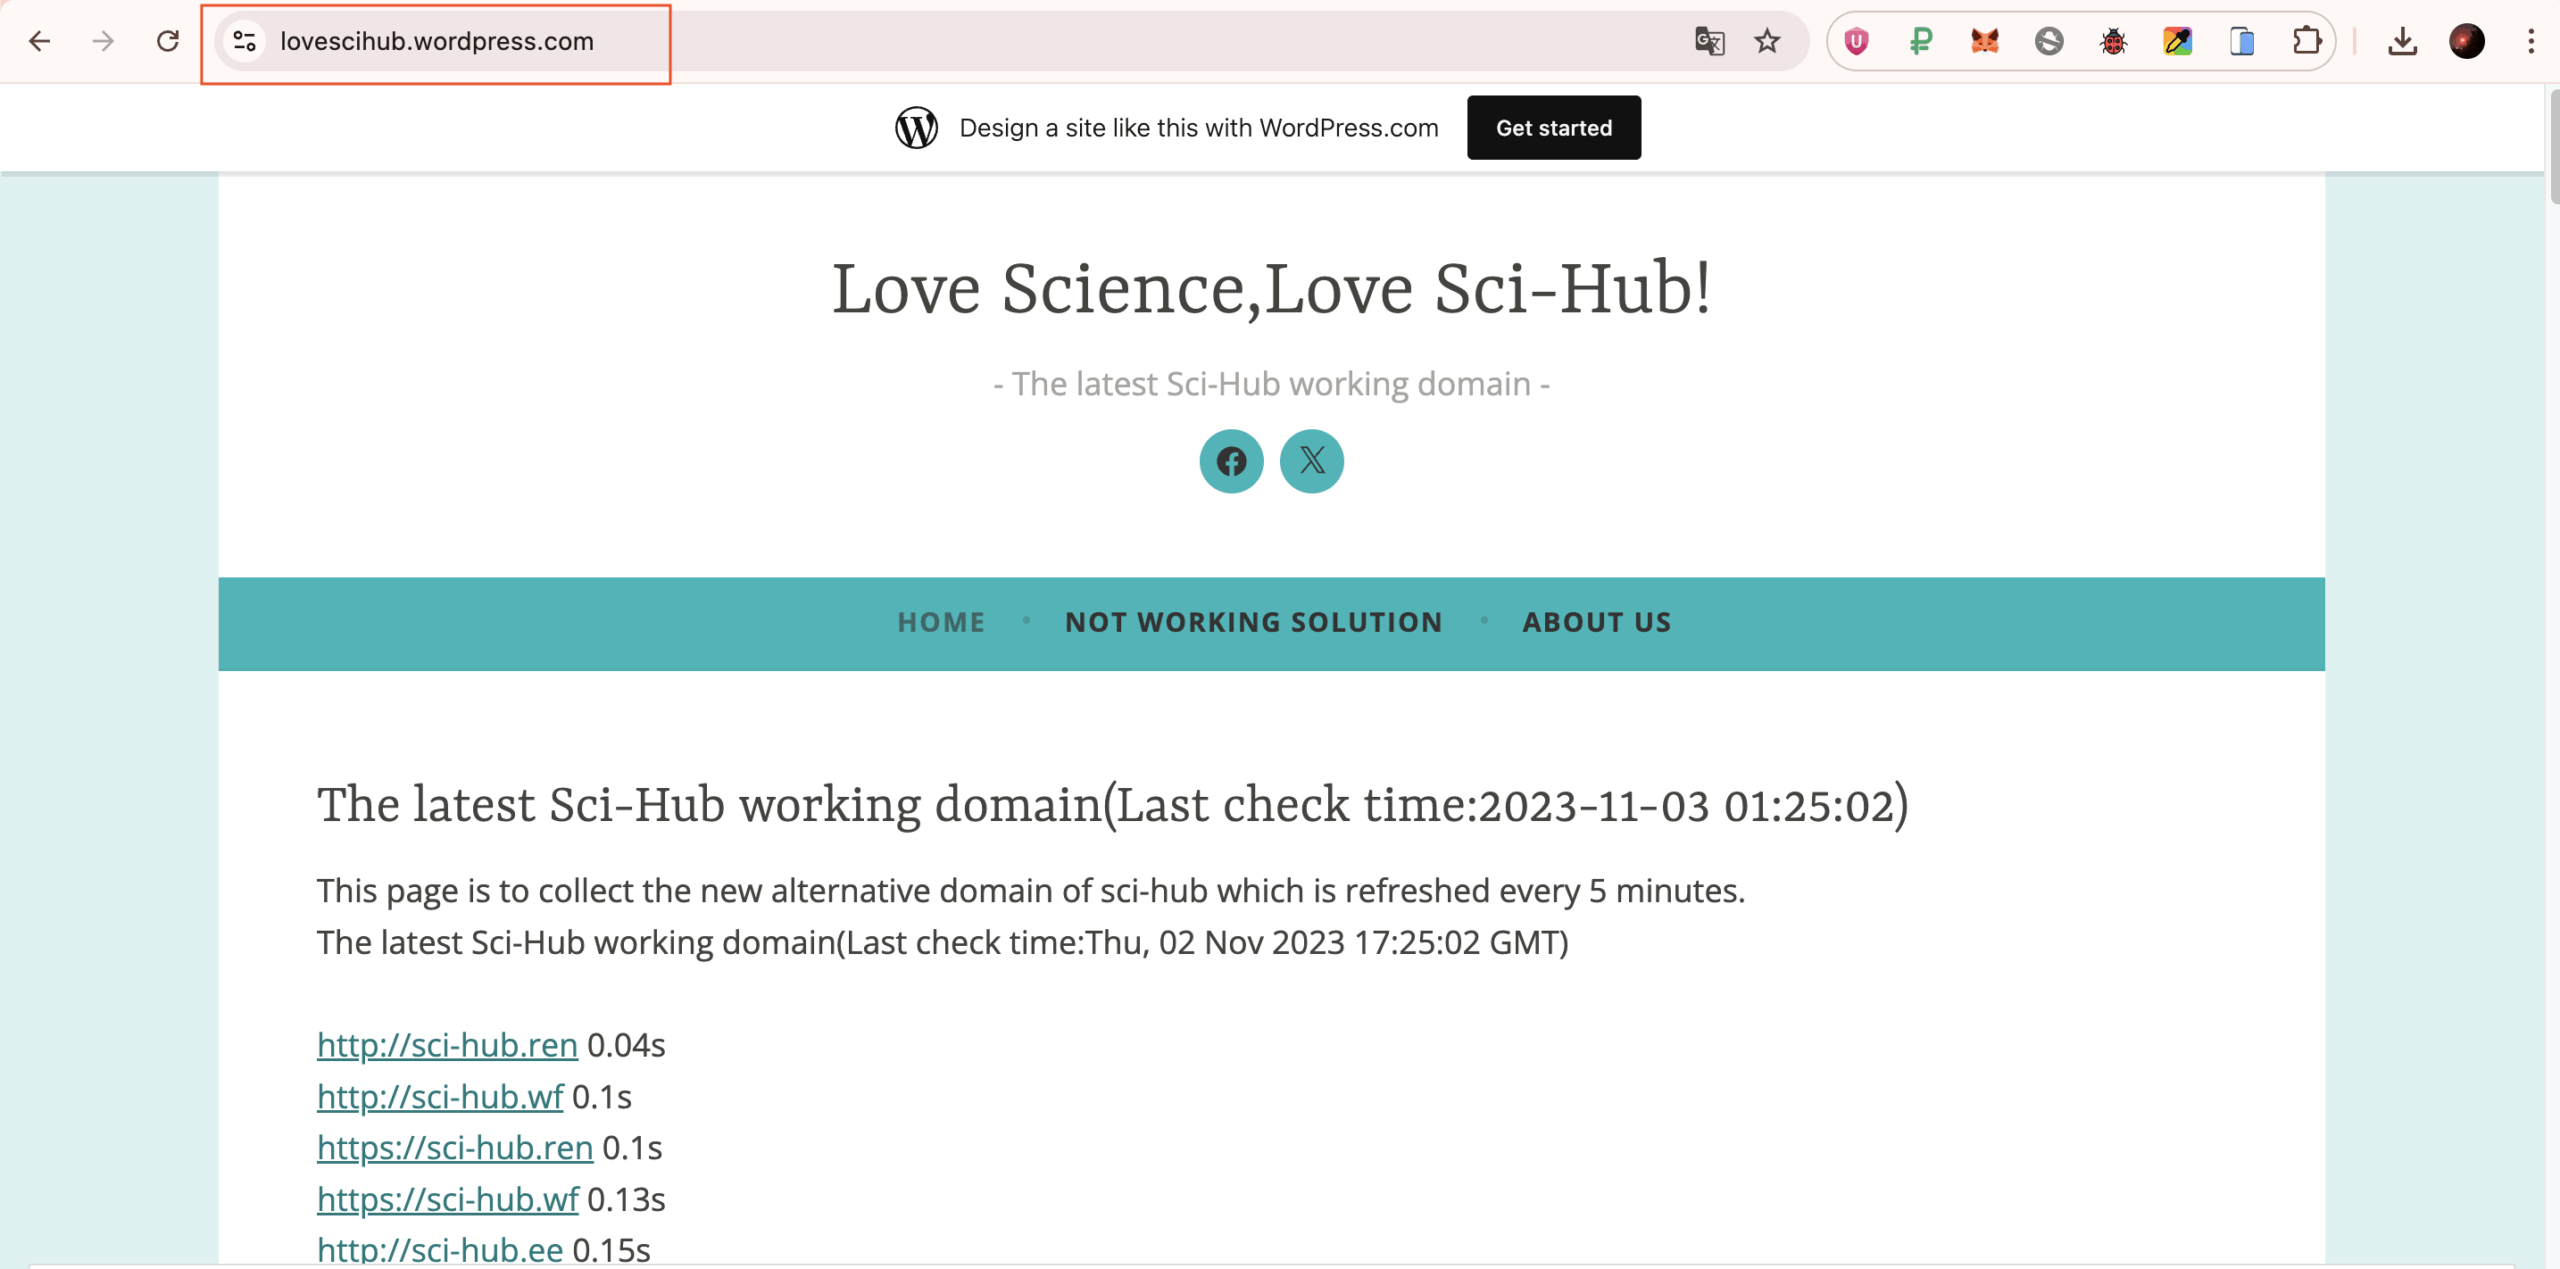Click the 'Design a site like this' text

(x=1199, y=128)
